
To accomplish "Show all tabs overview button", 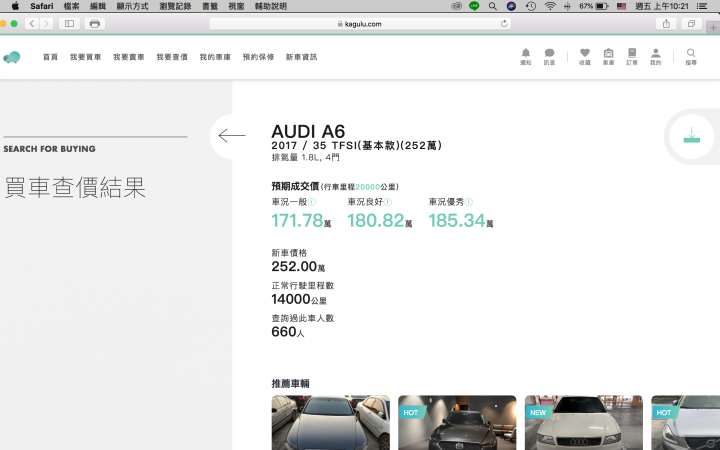I will (x=691, y=23).
